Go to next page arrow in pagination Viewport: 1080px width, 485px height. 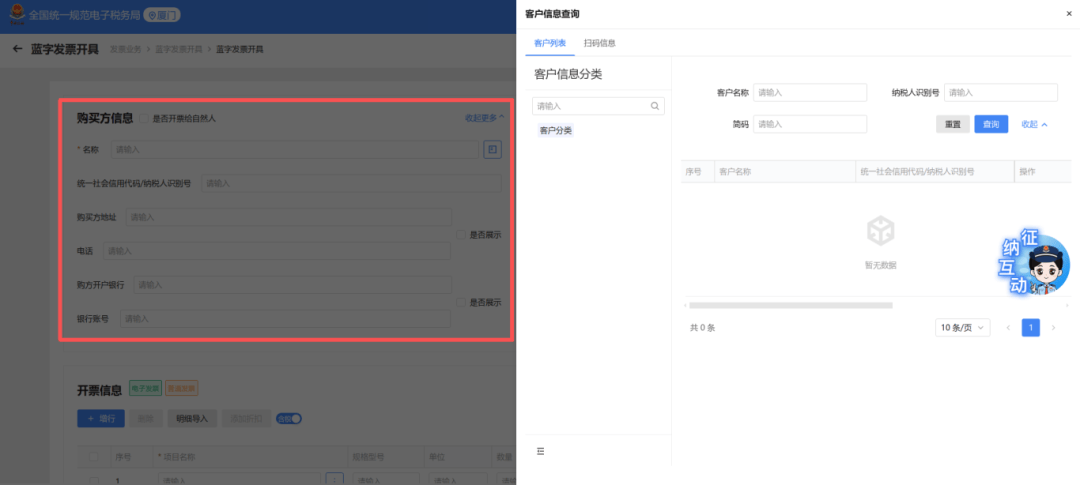click(x=1054, y=328)
